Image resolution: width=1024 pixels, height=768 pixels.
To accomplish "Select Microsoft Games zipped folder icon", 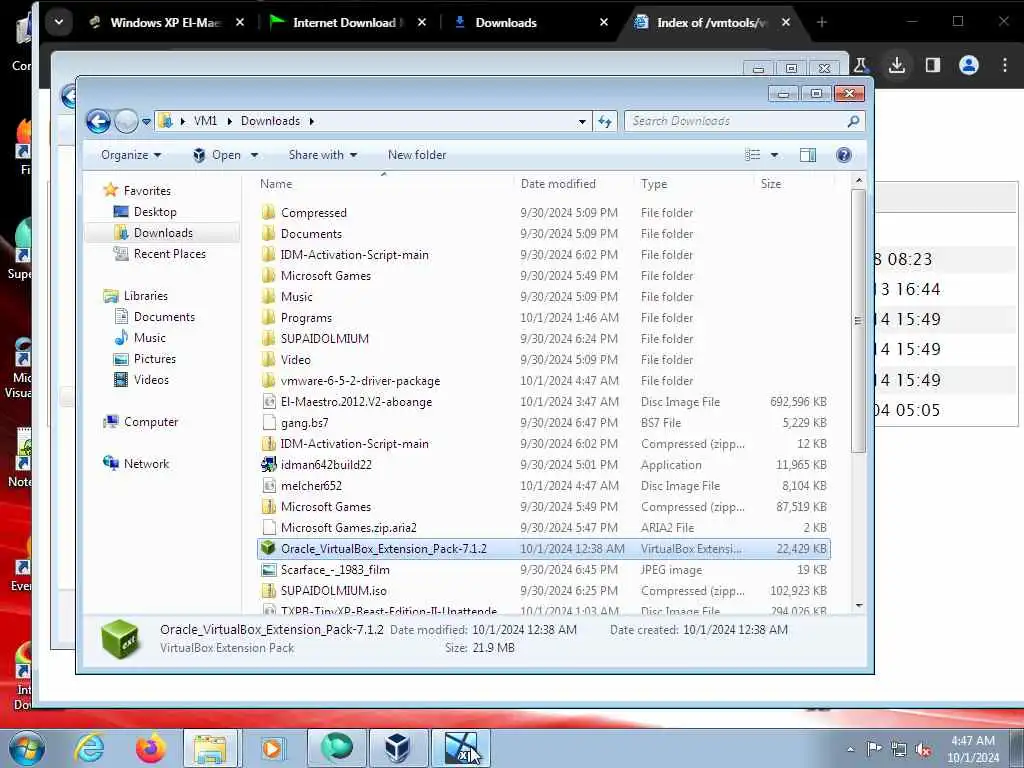I will 268,506.
